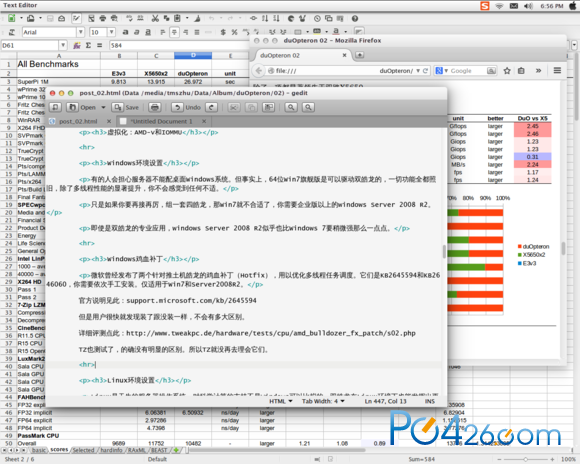Switch to the basic sheet tab
The height and width of the screenshot is (464, 580).
(x=38, y=450)
